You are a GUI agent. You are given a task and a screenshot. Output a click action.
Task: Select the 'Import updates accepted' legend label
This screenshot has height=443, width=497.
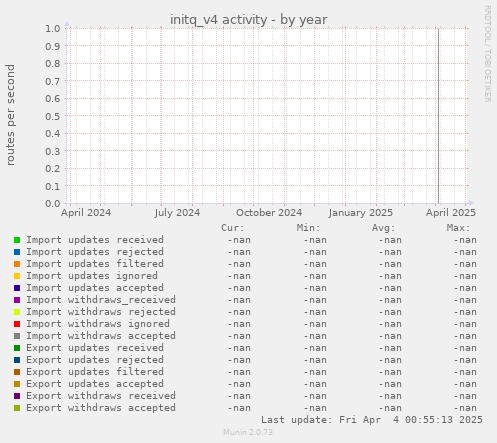95,288
